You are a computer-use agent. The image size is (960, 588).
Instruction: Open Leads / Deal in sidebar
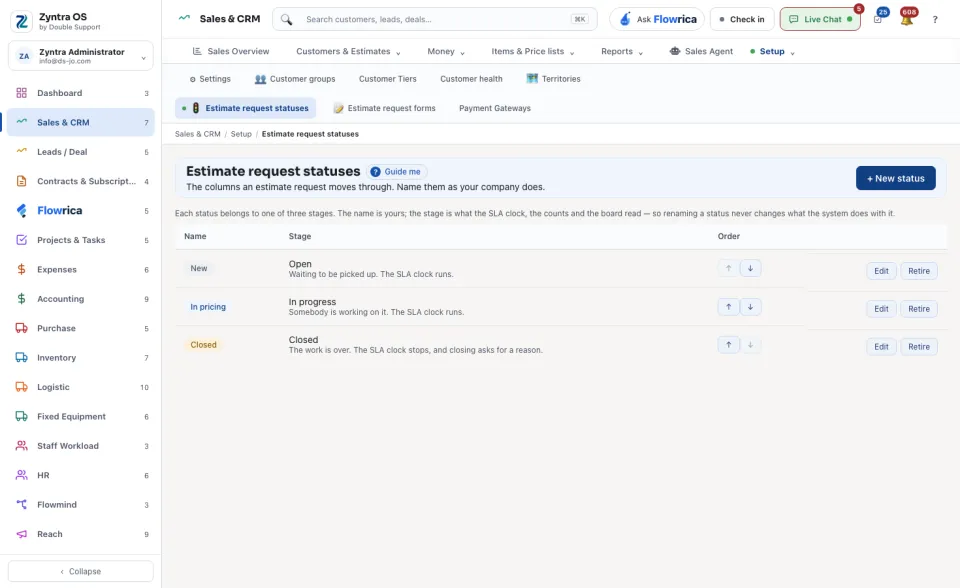[x=81, y=152]
